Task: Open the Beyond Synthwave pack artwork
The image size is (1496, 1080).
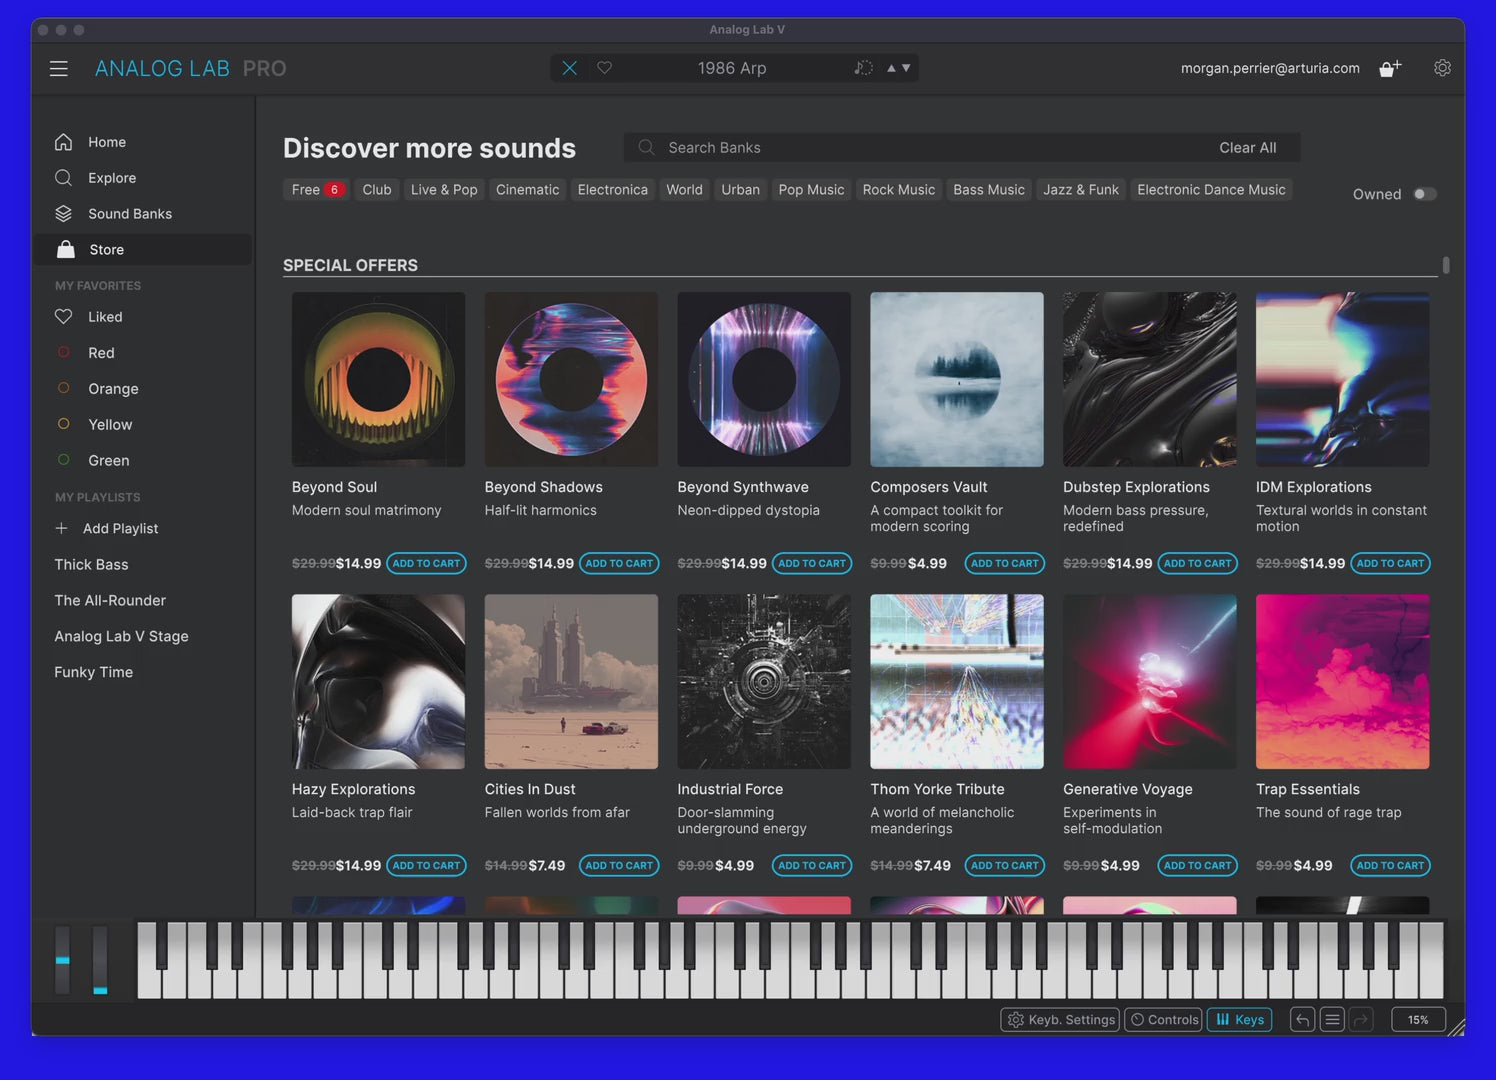Action: (x=764, y=379)
